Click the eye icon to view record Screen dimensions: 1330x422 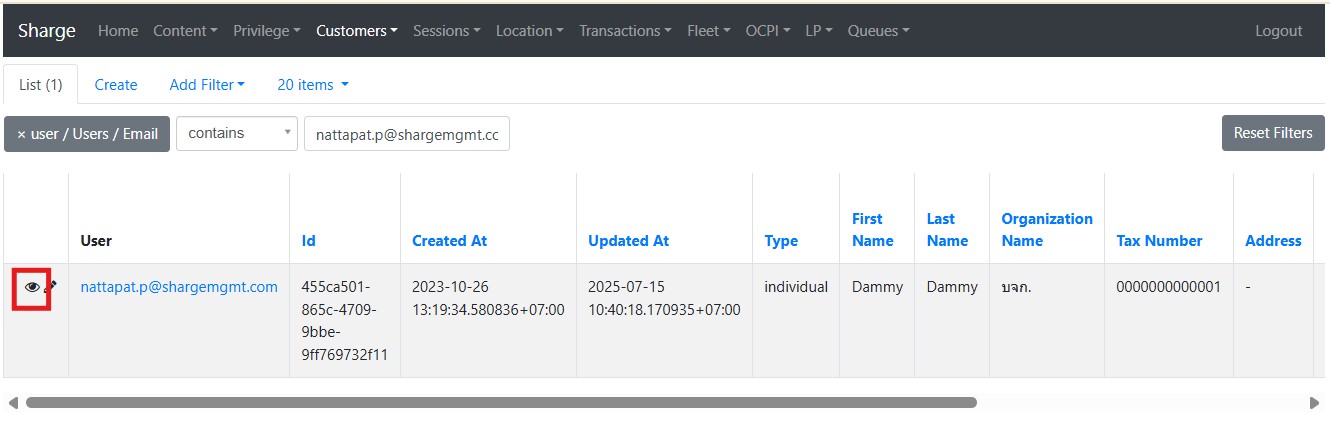pos(32,287)
